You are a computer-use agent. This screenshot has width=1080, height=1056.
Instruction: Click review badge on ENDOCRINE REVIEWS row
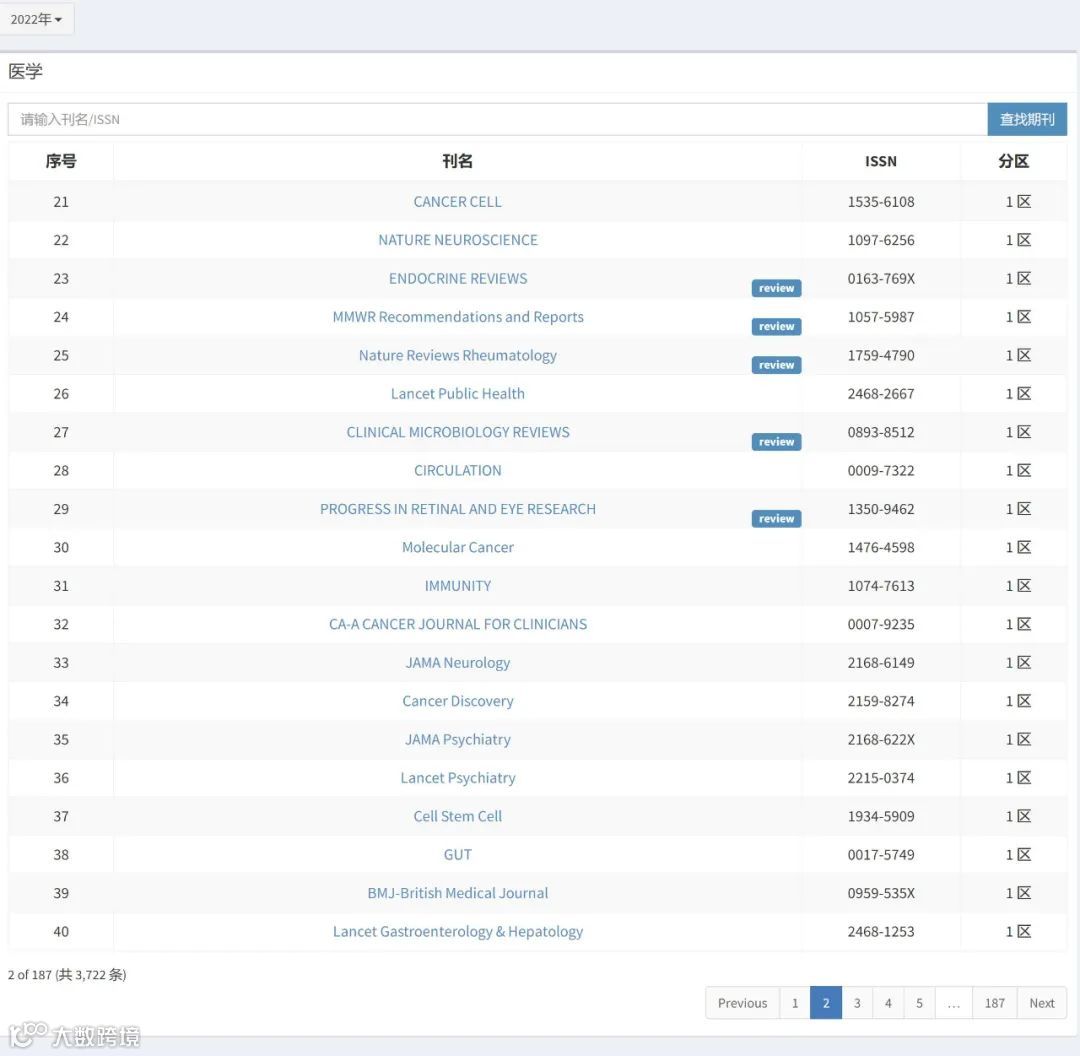(x=776, y=288)
